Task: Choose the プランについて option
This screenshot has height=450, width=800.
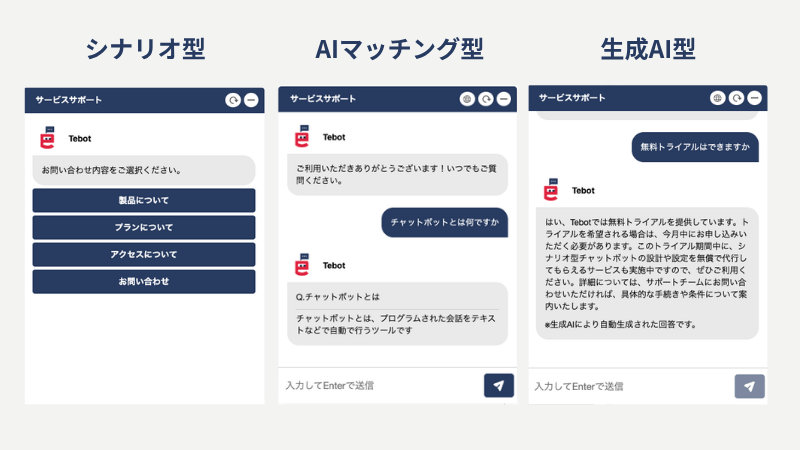Action: [144, 228]
